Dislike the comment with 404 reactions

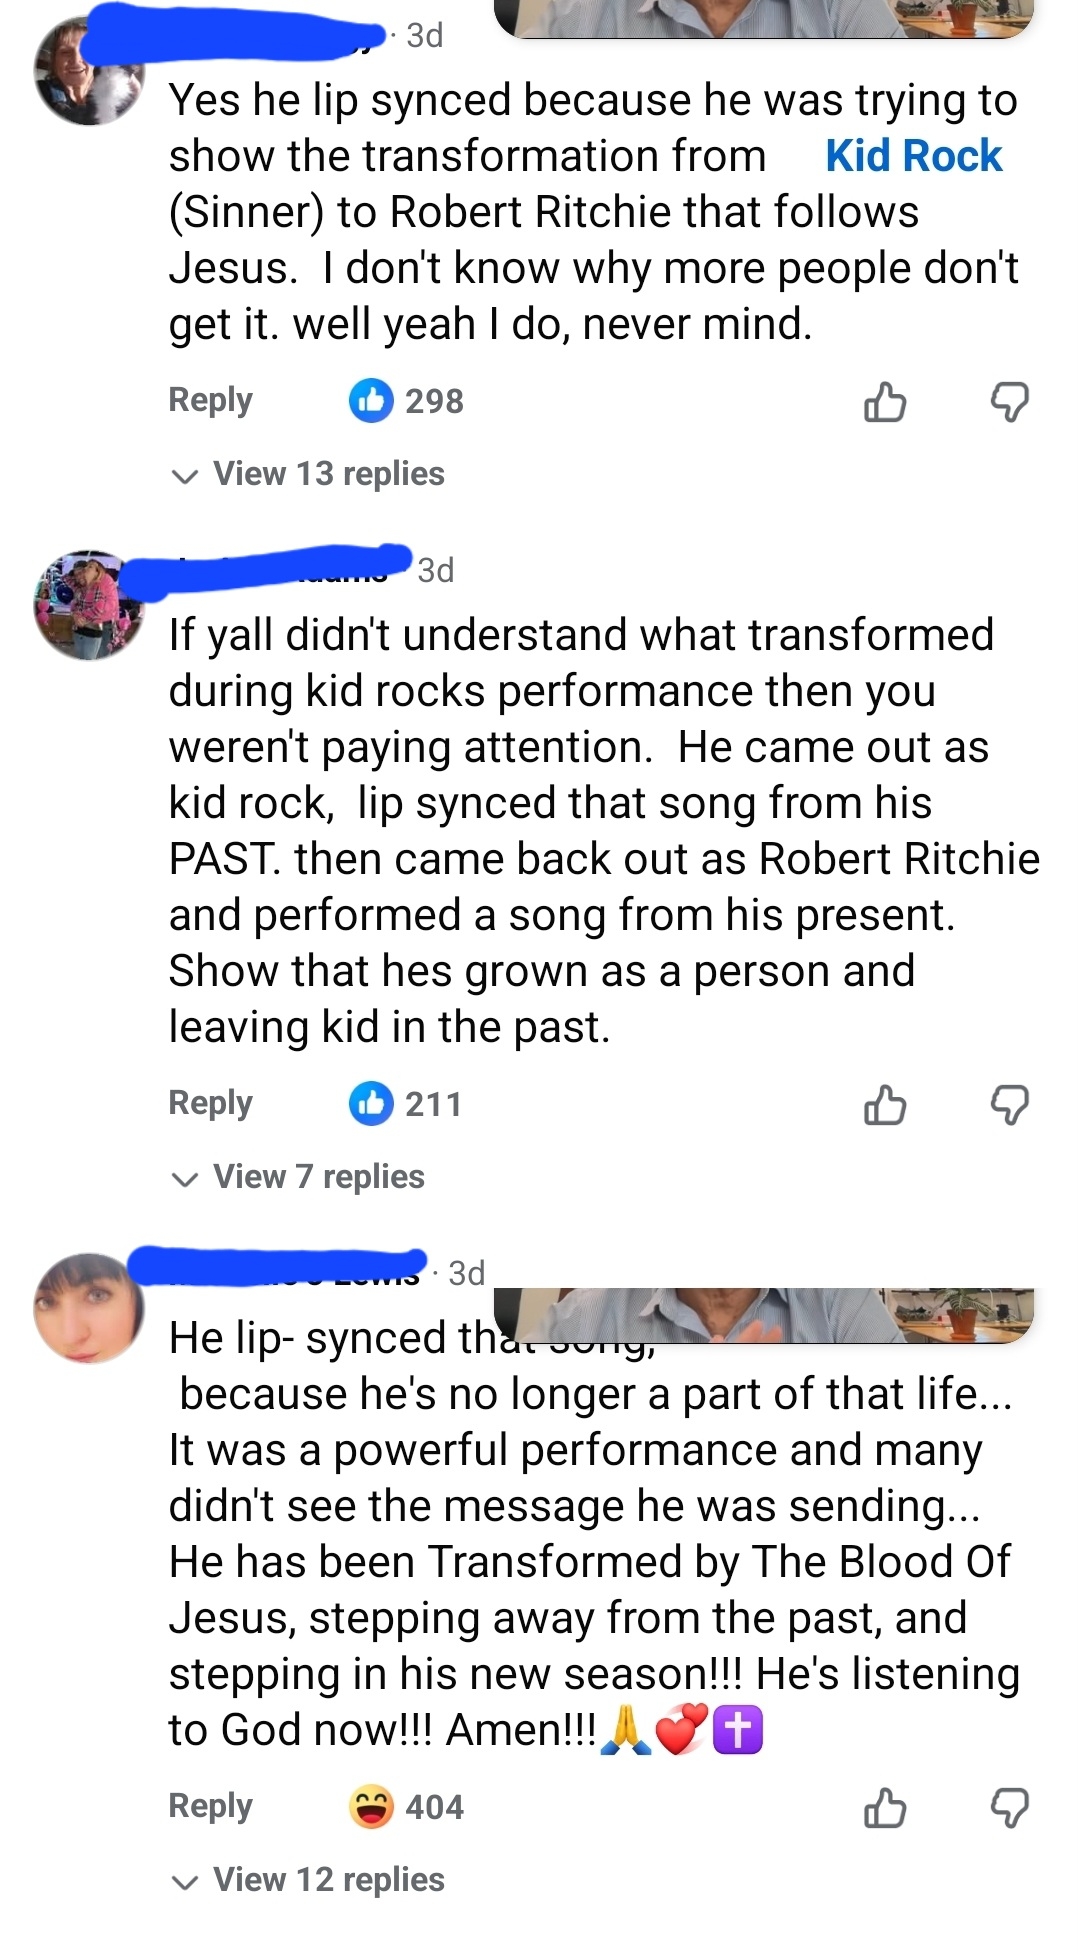point(1009,1808)
